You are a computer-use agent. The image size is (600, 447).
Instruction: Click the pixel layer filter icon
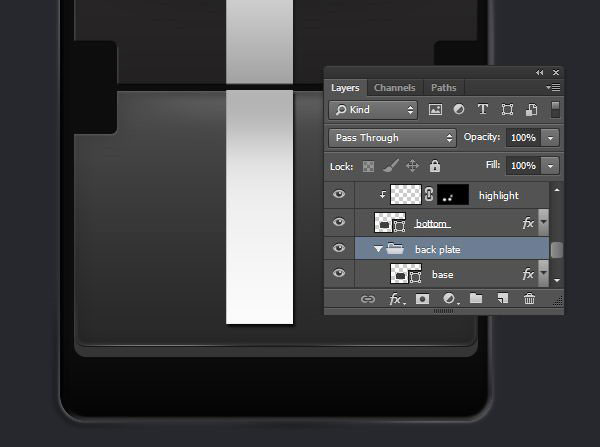pyautogui.click(x=436, y=110)
